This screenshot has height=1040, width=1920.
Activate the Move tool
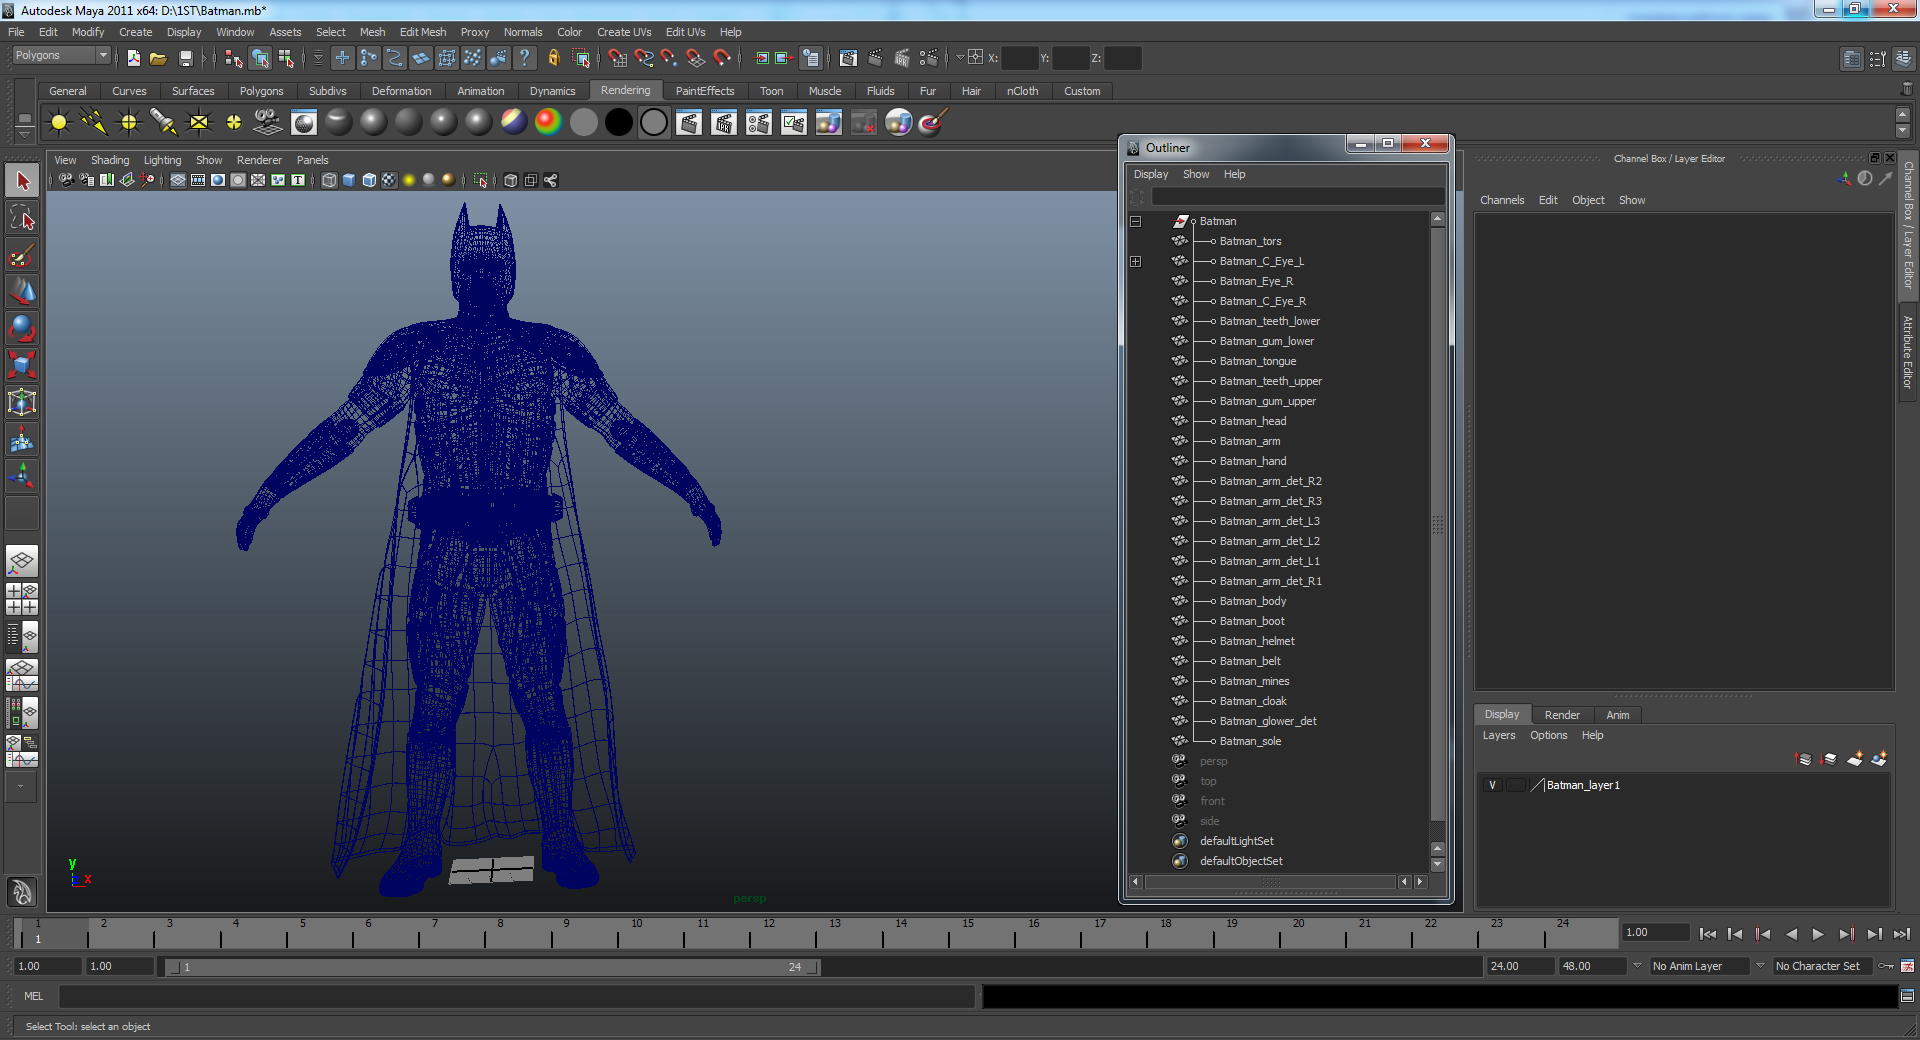click(22, 292)
